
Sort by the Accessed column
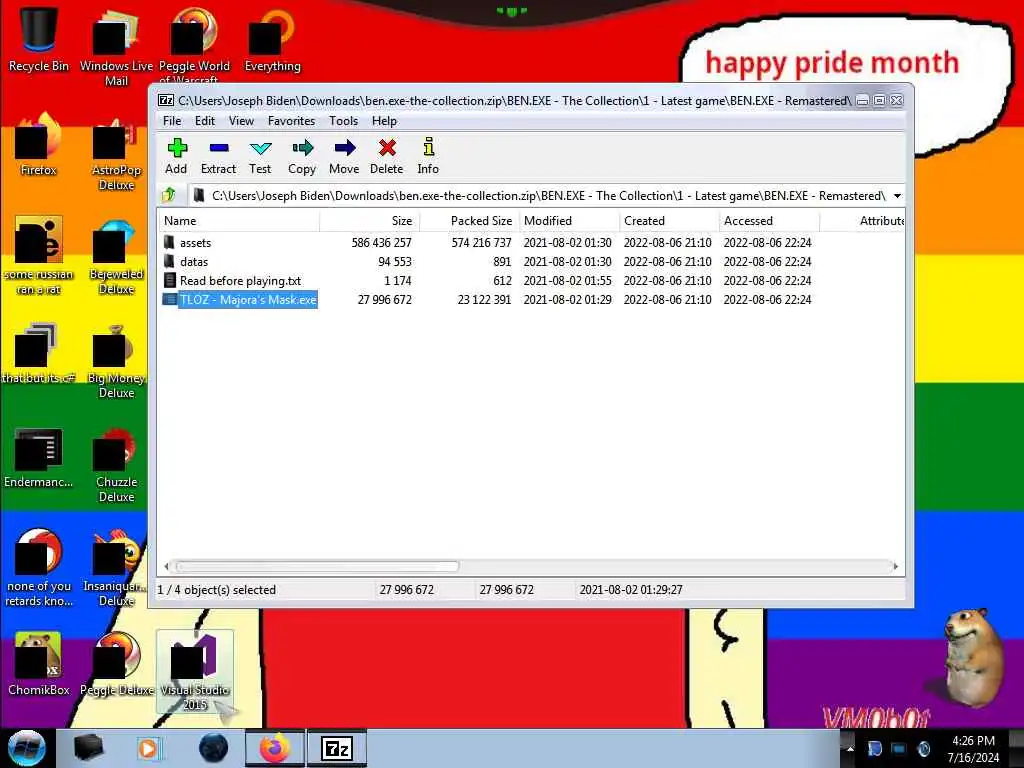point(769,221)
